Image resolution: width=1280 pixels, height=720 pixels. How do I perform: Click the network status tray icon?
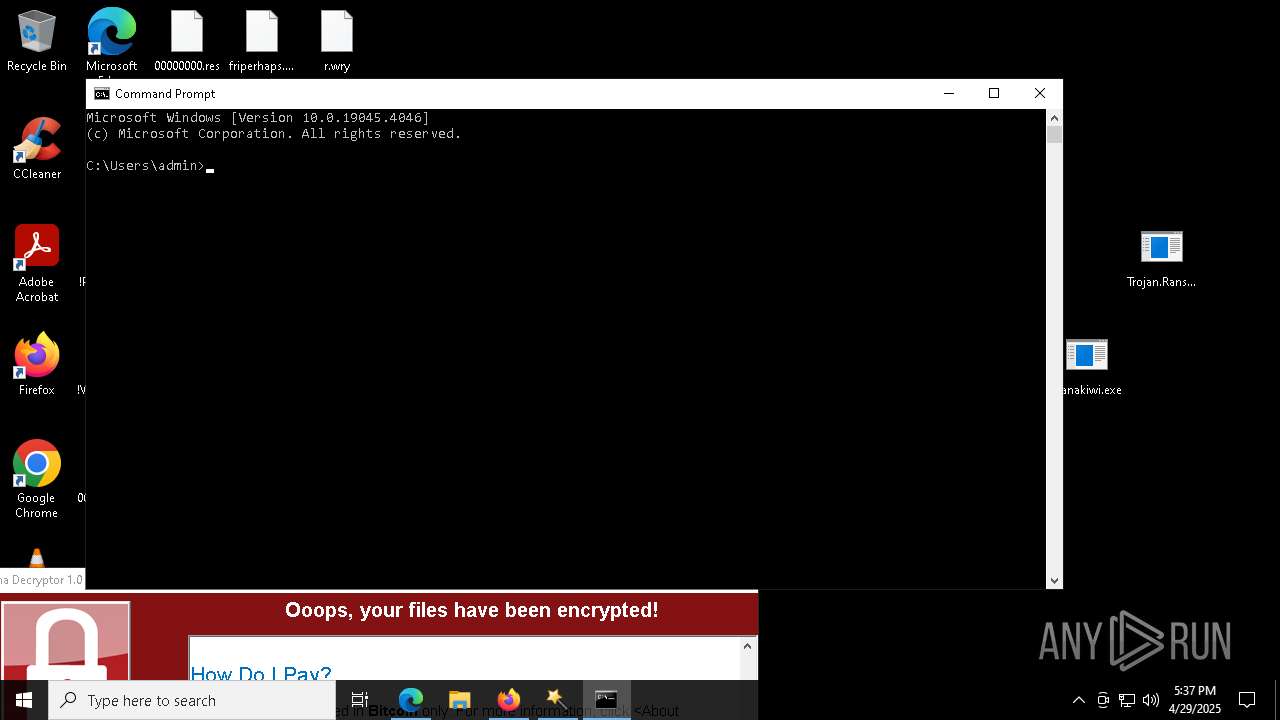click(x=1127, y=700)
